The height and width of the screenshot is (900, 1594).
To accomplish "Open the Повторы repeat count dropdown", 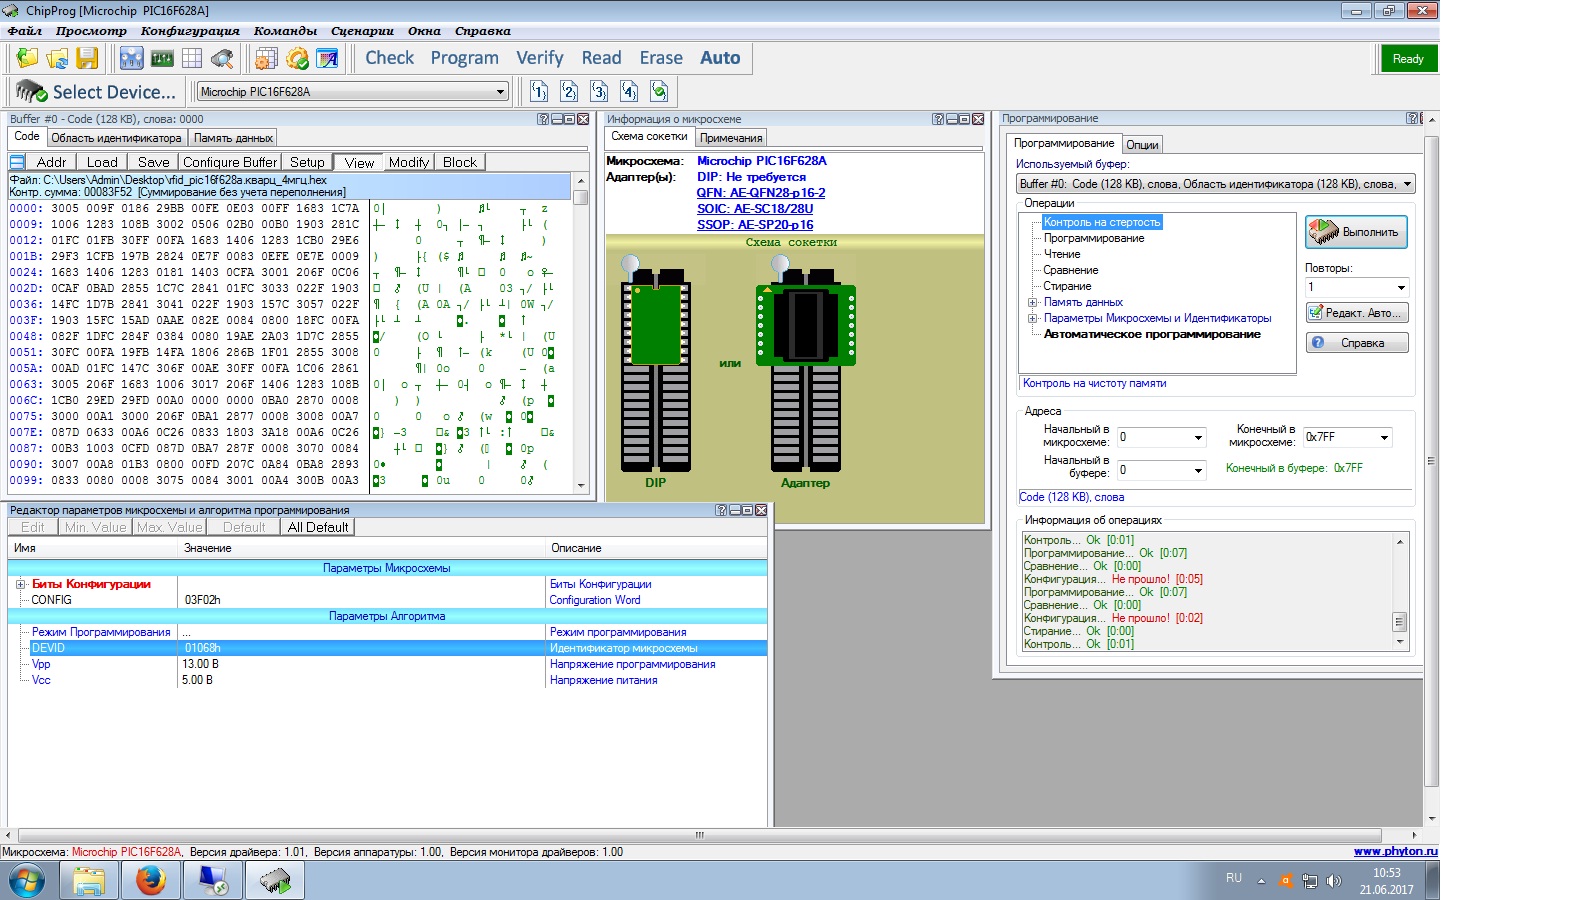I will point(1401,287).
